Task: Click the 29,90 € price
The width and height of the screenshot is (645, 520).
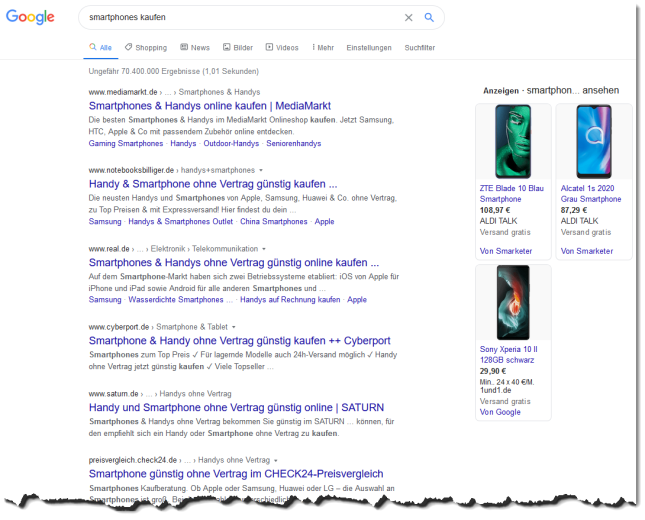Action: [x=492, y=371]
